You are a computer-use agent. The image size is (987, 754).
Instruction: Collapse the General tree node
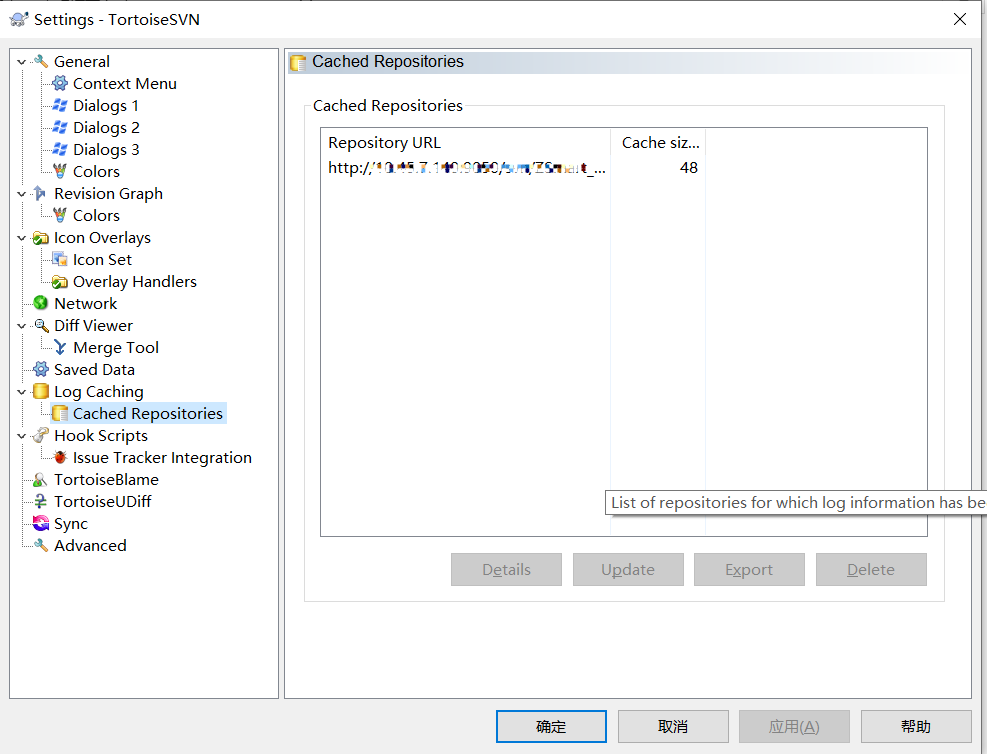(21, 62)
